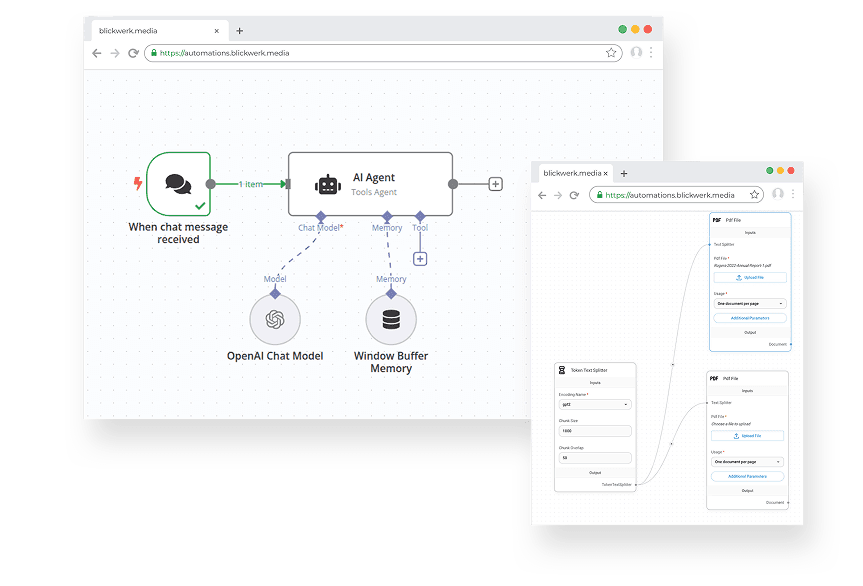Click the Chat Model diamond connector on AI Agent

[321, 216]
